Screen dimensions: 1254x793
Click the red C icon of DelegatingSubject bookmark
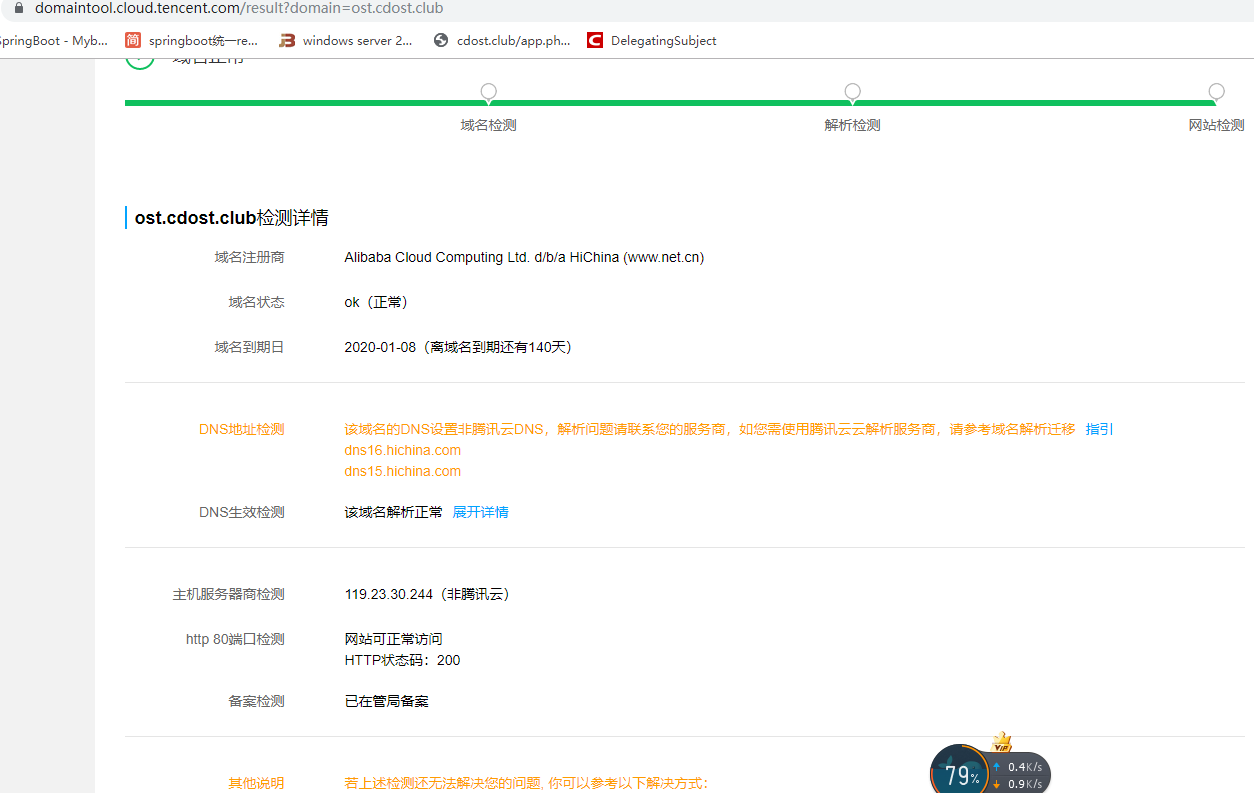click(595, 41)
